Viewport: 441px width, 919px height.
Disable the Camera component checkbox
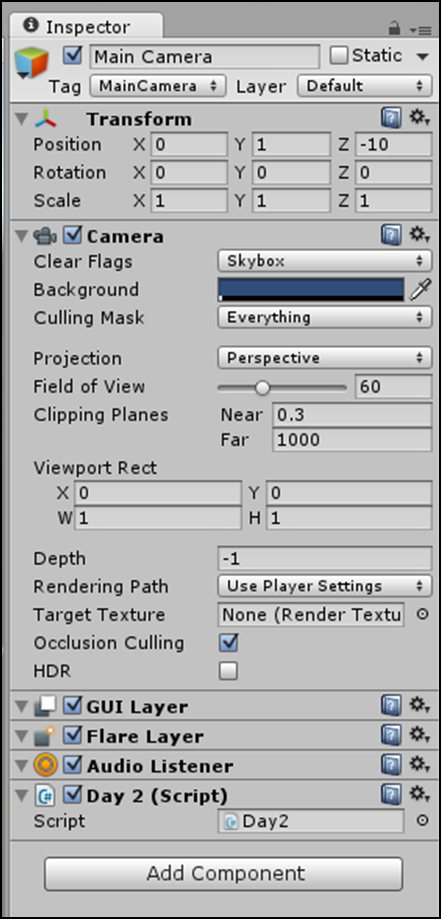pos(72,236)
